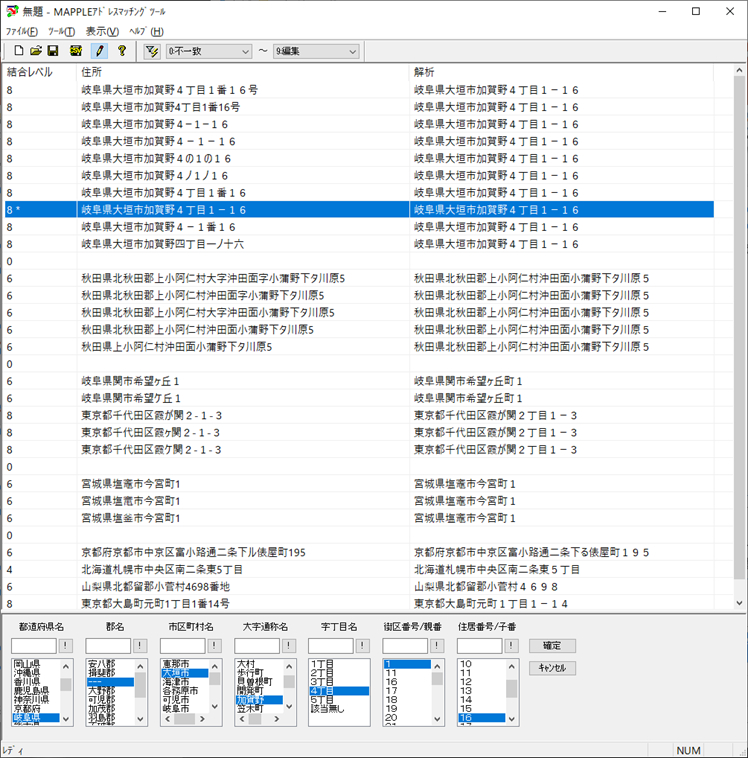Click the 確定 confirm button

coord(552,646)
